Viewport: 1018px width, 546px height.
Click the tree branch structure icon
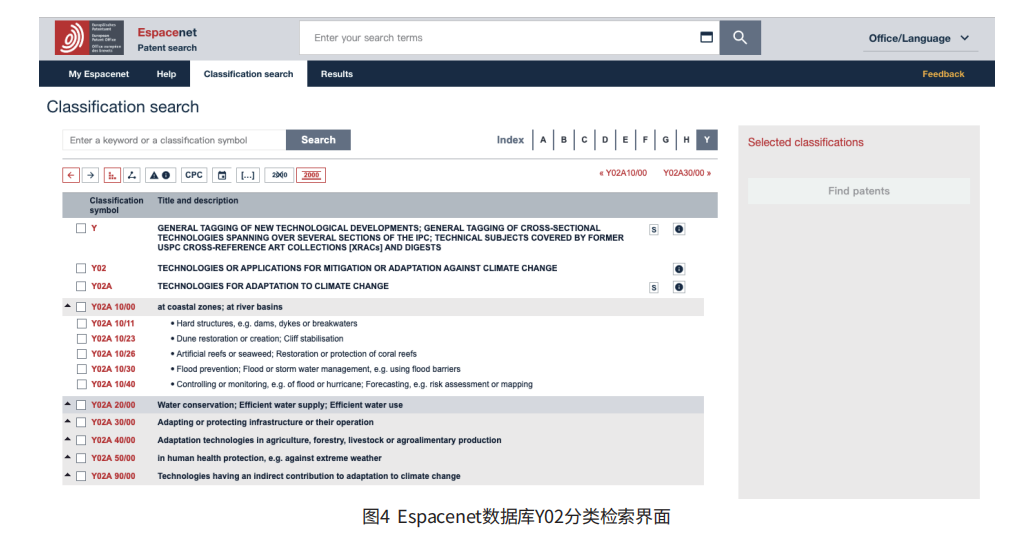click(132, 175)
